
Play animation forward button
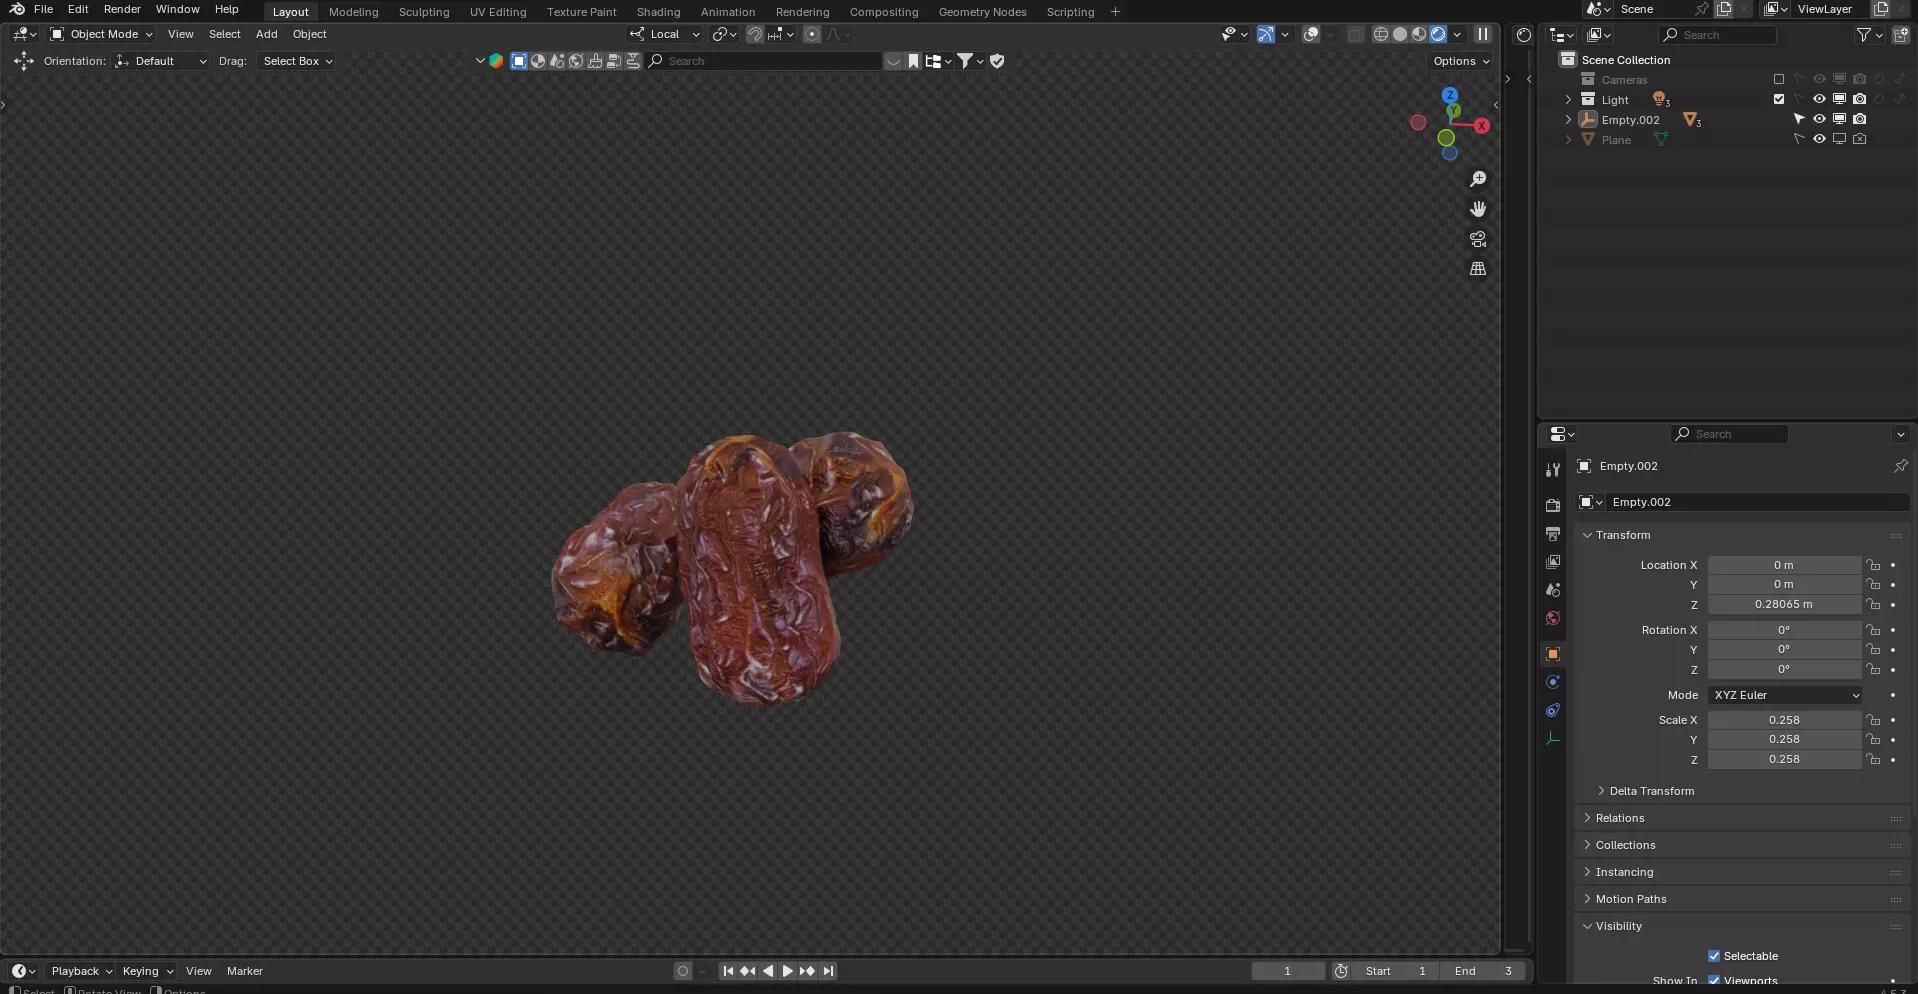tap(787, 971)
